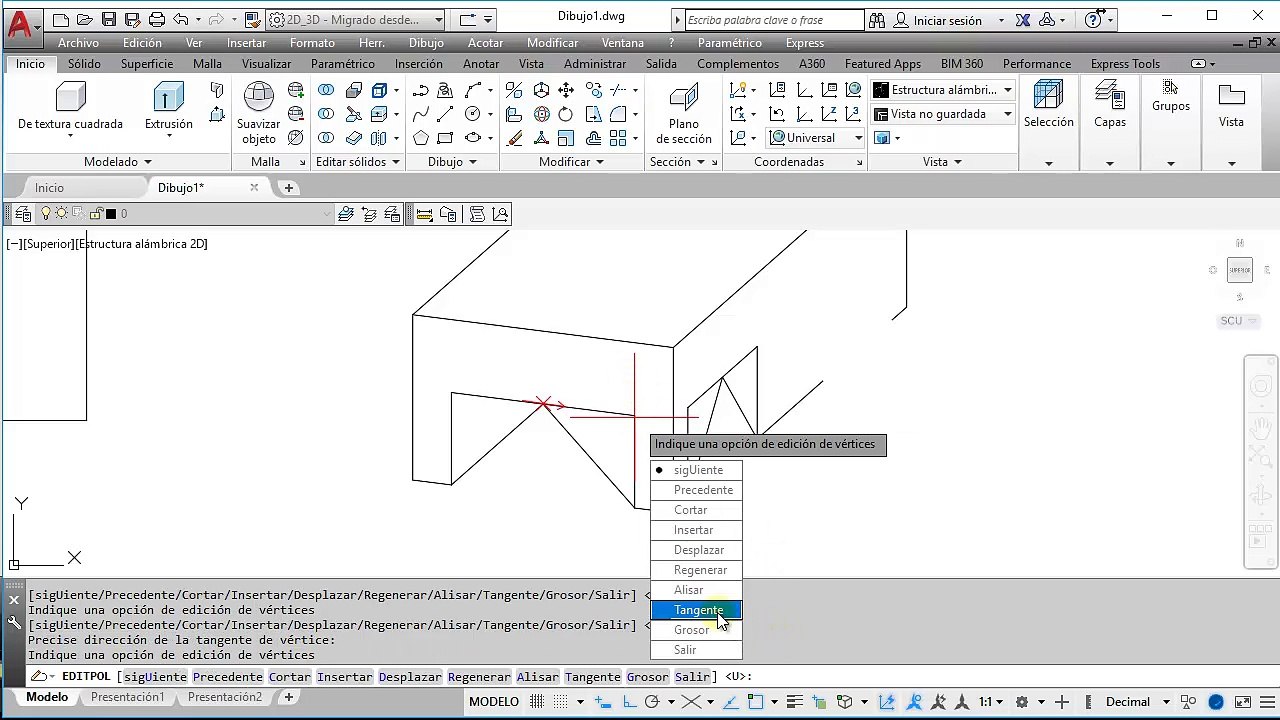Click the solid Union icon in Editar sólidos

point(326,90)
